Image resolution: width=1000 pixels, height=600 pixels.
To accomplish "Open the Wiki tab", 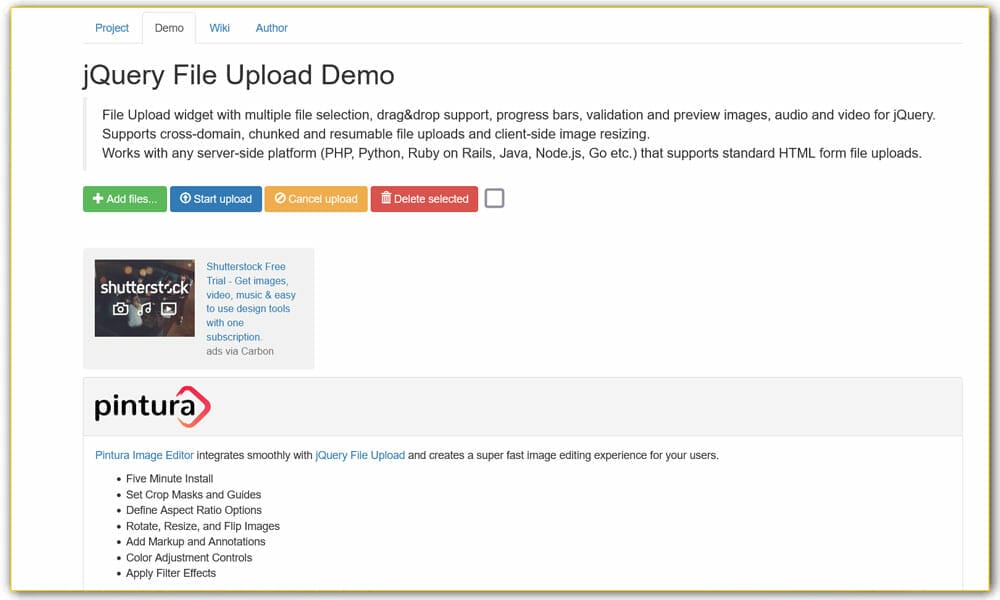I will [219, 28].
